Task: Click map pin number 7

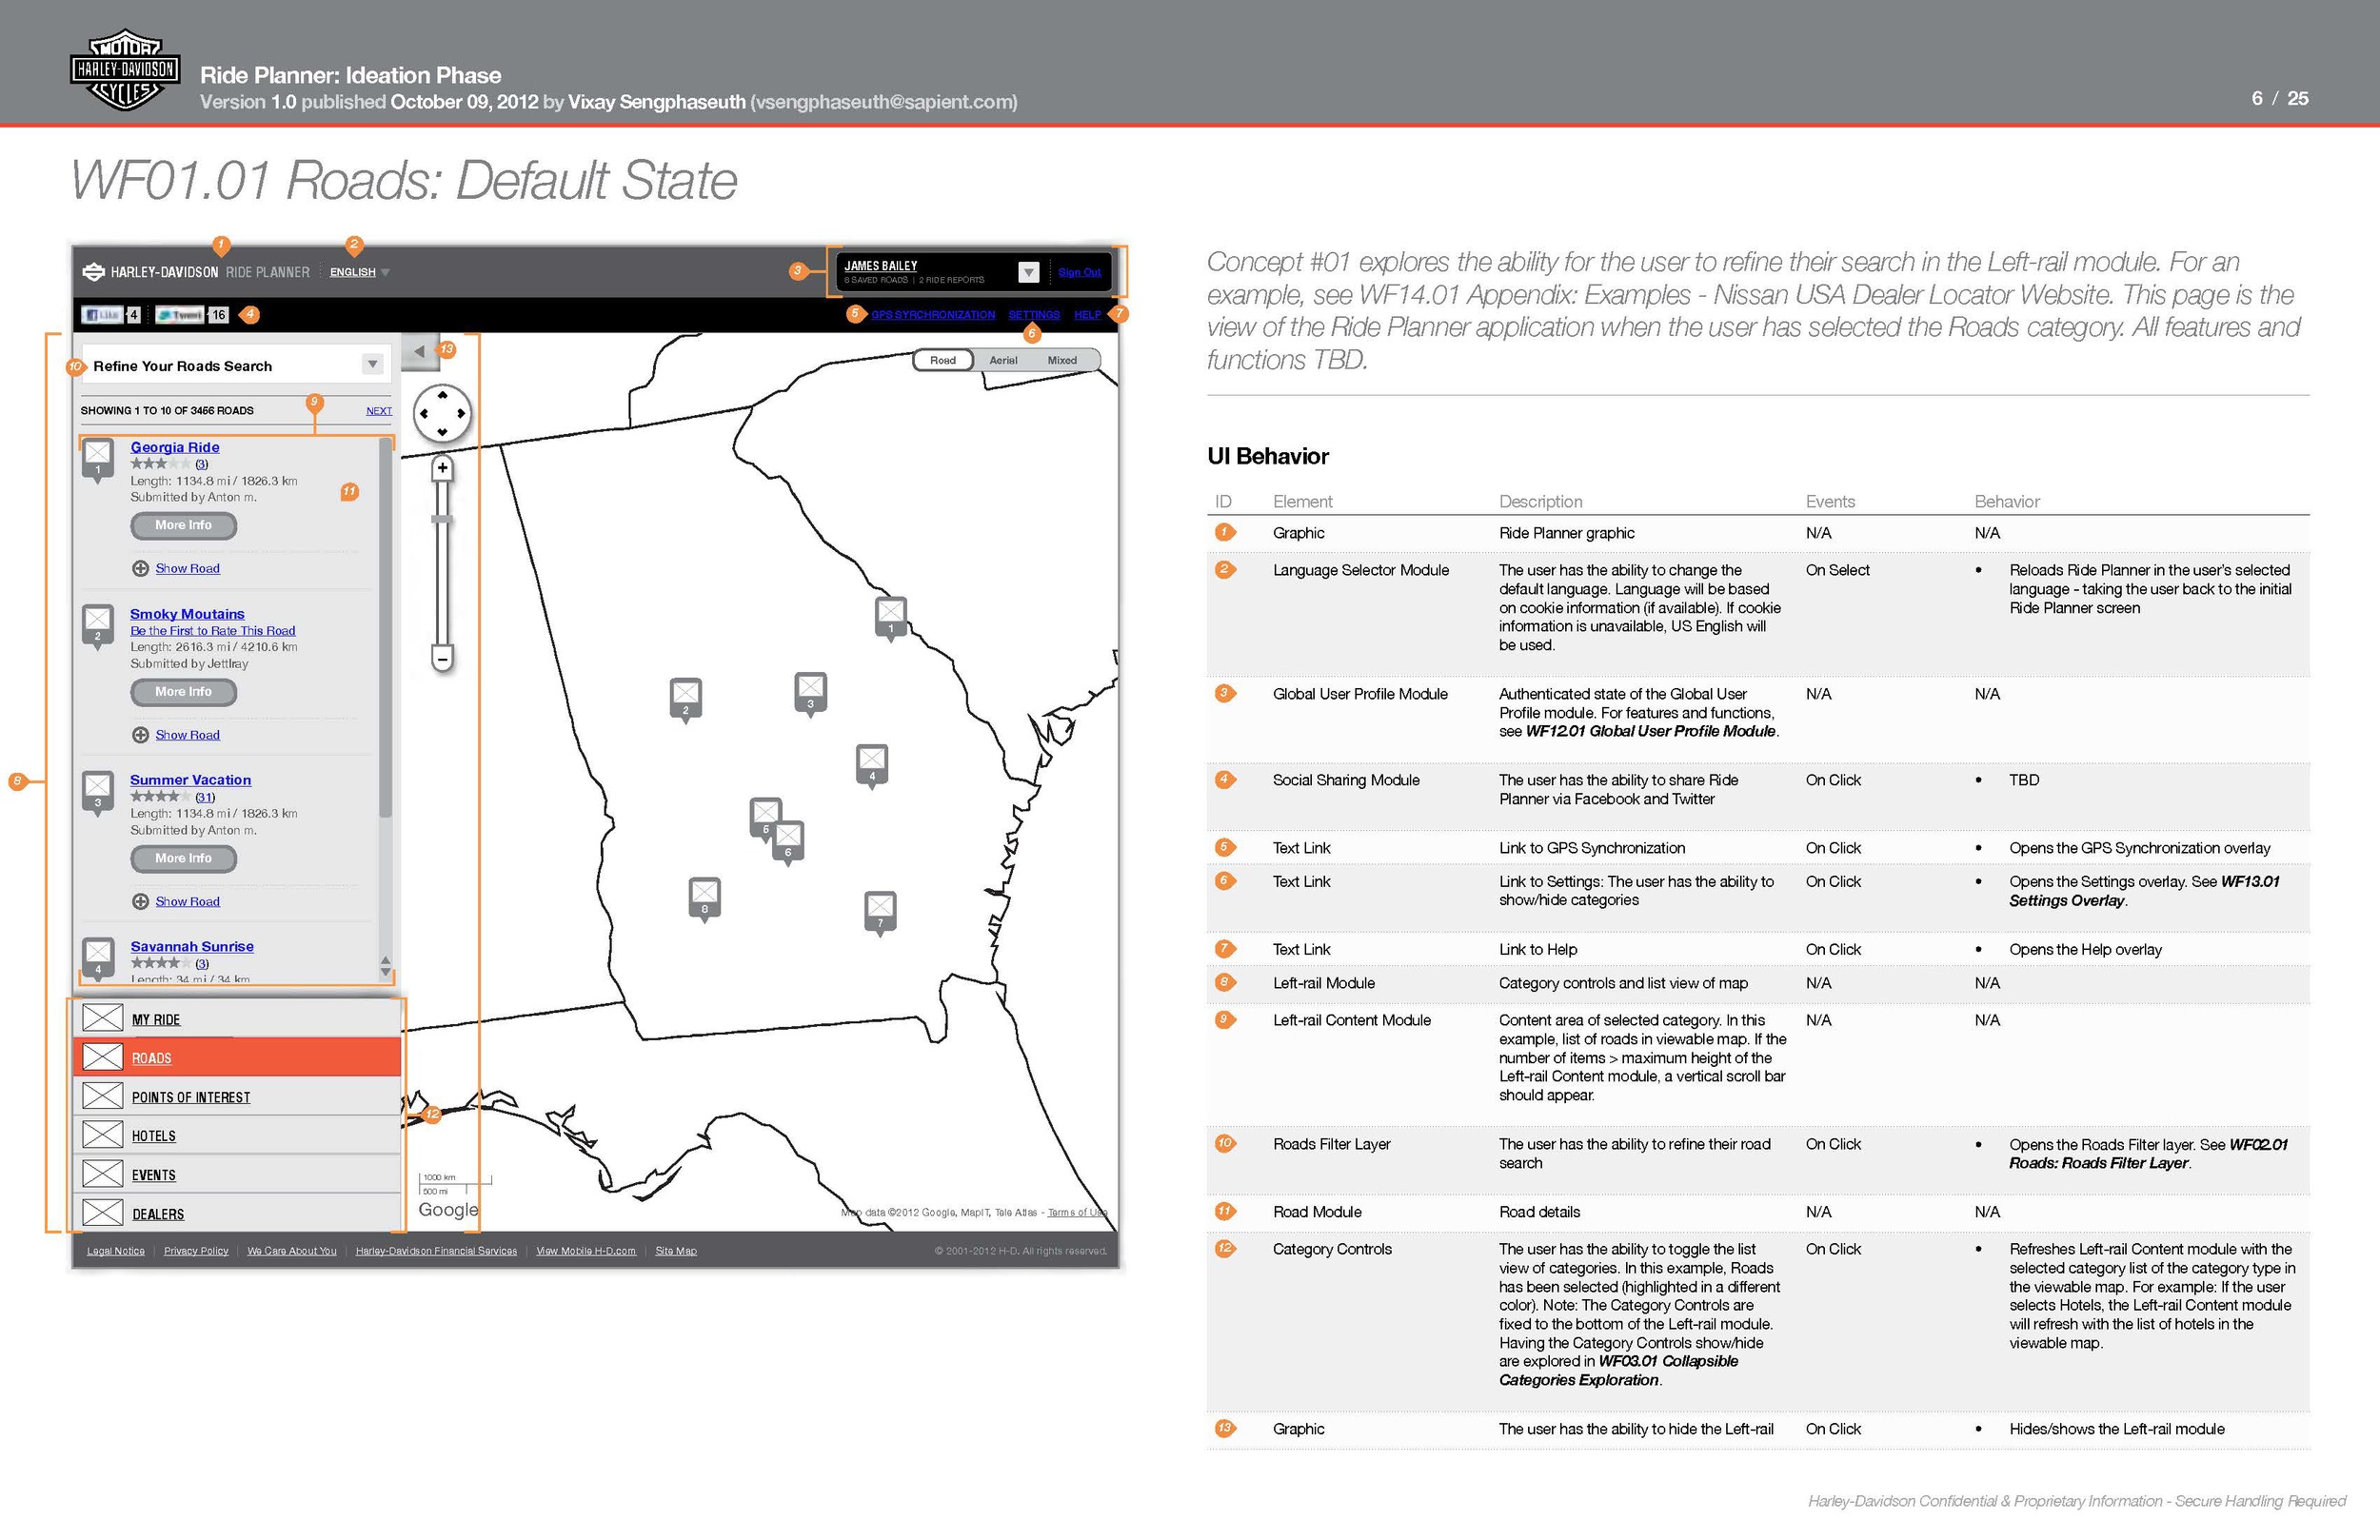Action: pos(880,912)
